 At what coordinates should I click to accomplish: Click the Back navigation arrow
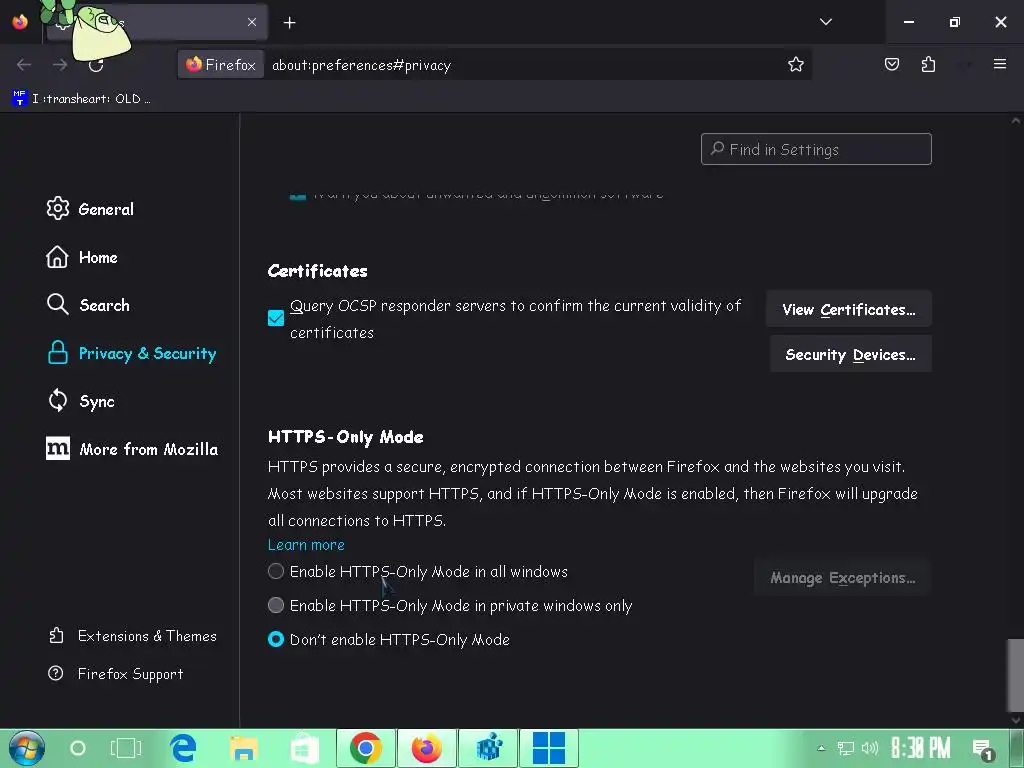point(24,65)
